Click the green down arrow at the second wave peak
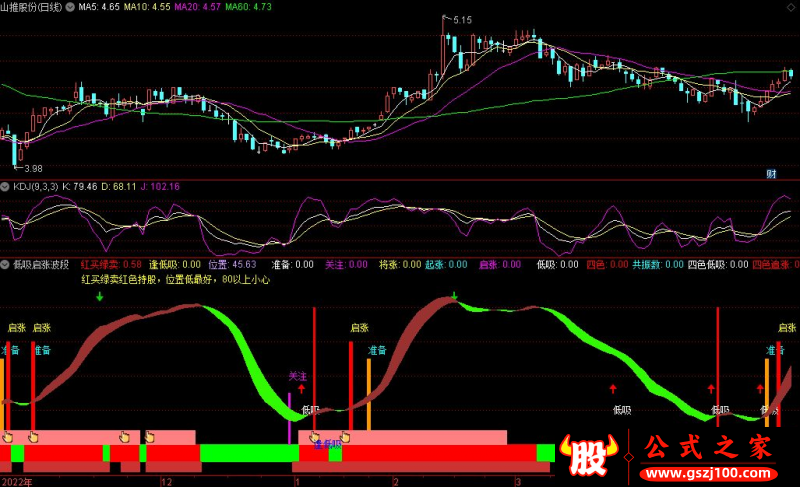This screenshot has height=487, width=800. 454,295
